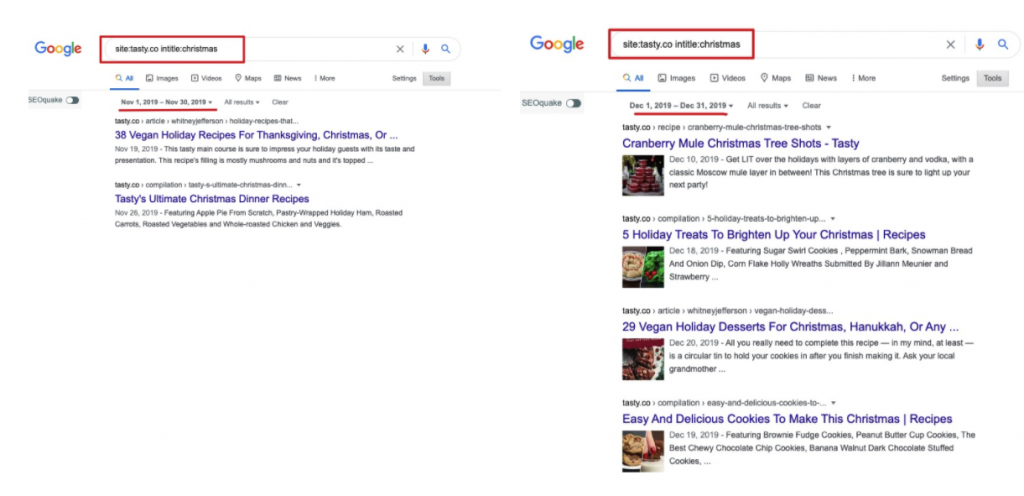Open Easy And Delicious Cookies result
This screenshot has width=1024, height=496.
tap(788, 418)
